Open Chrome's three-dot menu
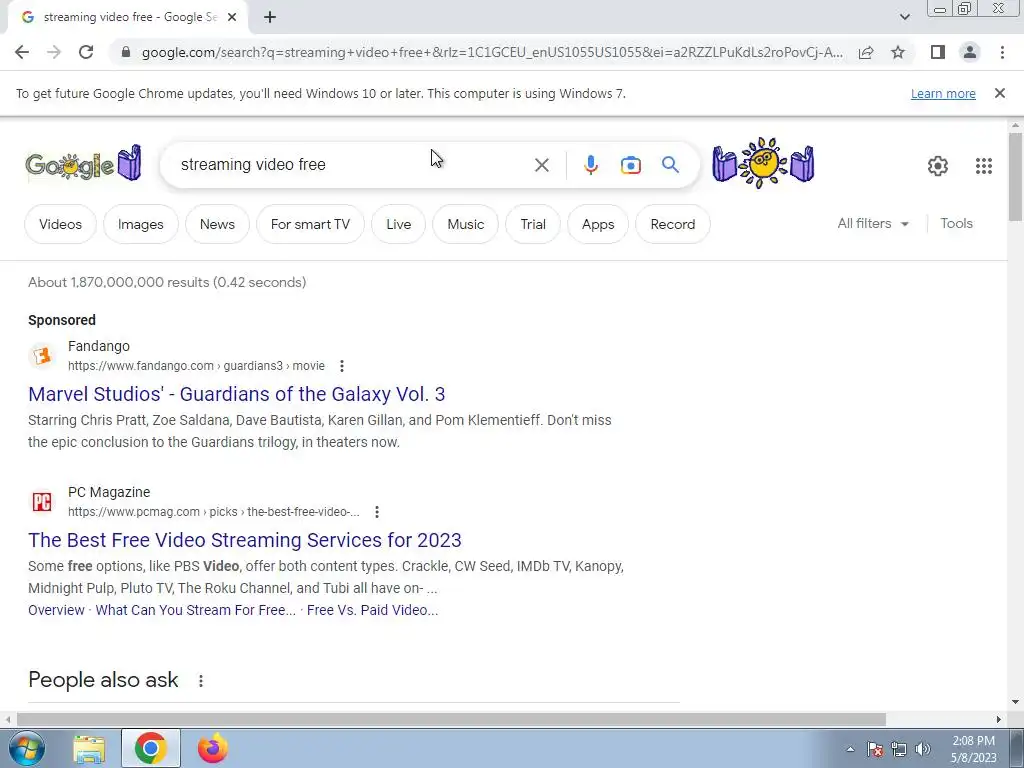This screenshot has height=768, width=1024. pyautogui.click(x=1002, y=52)
